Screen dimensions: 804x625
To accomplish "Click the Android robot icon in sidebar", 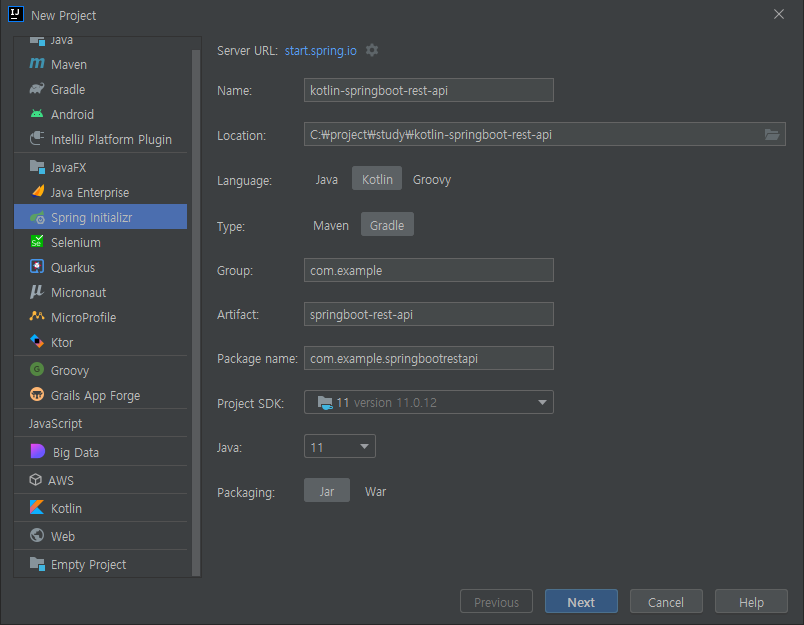I will [x=37, y=114].
